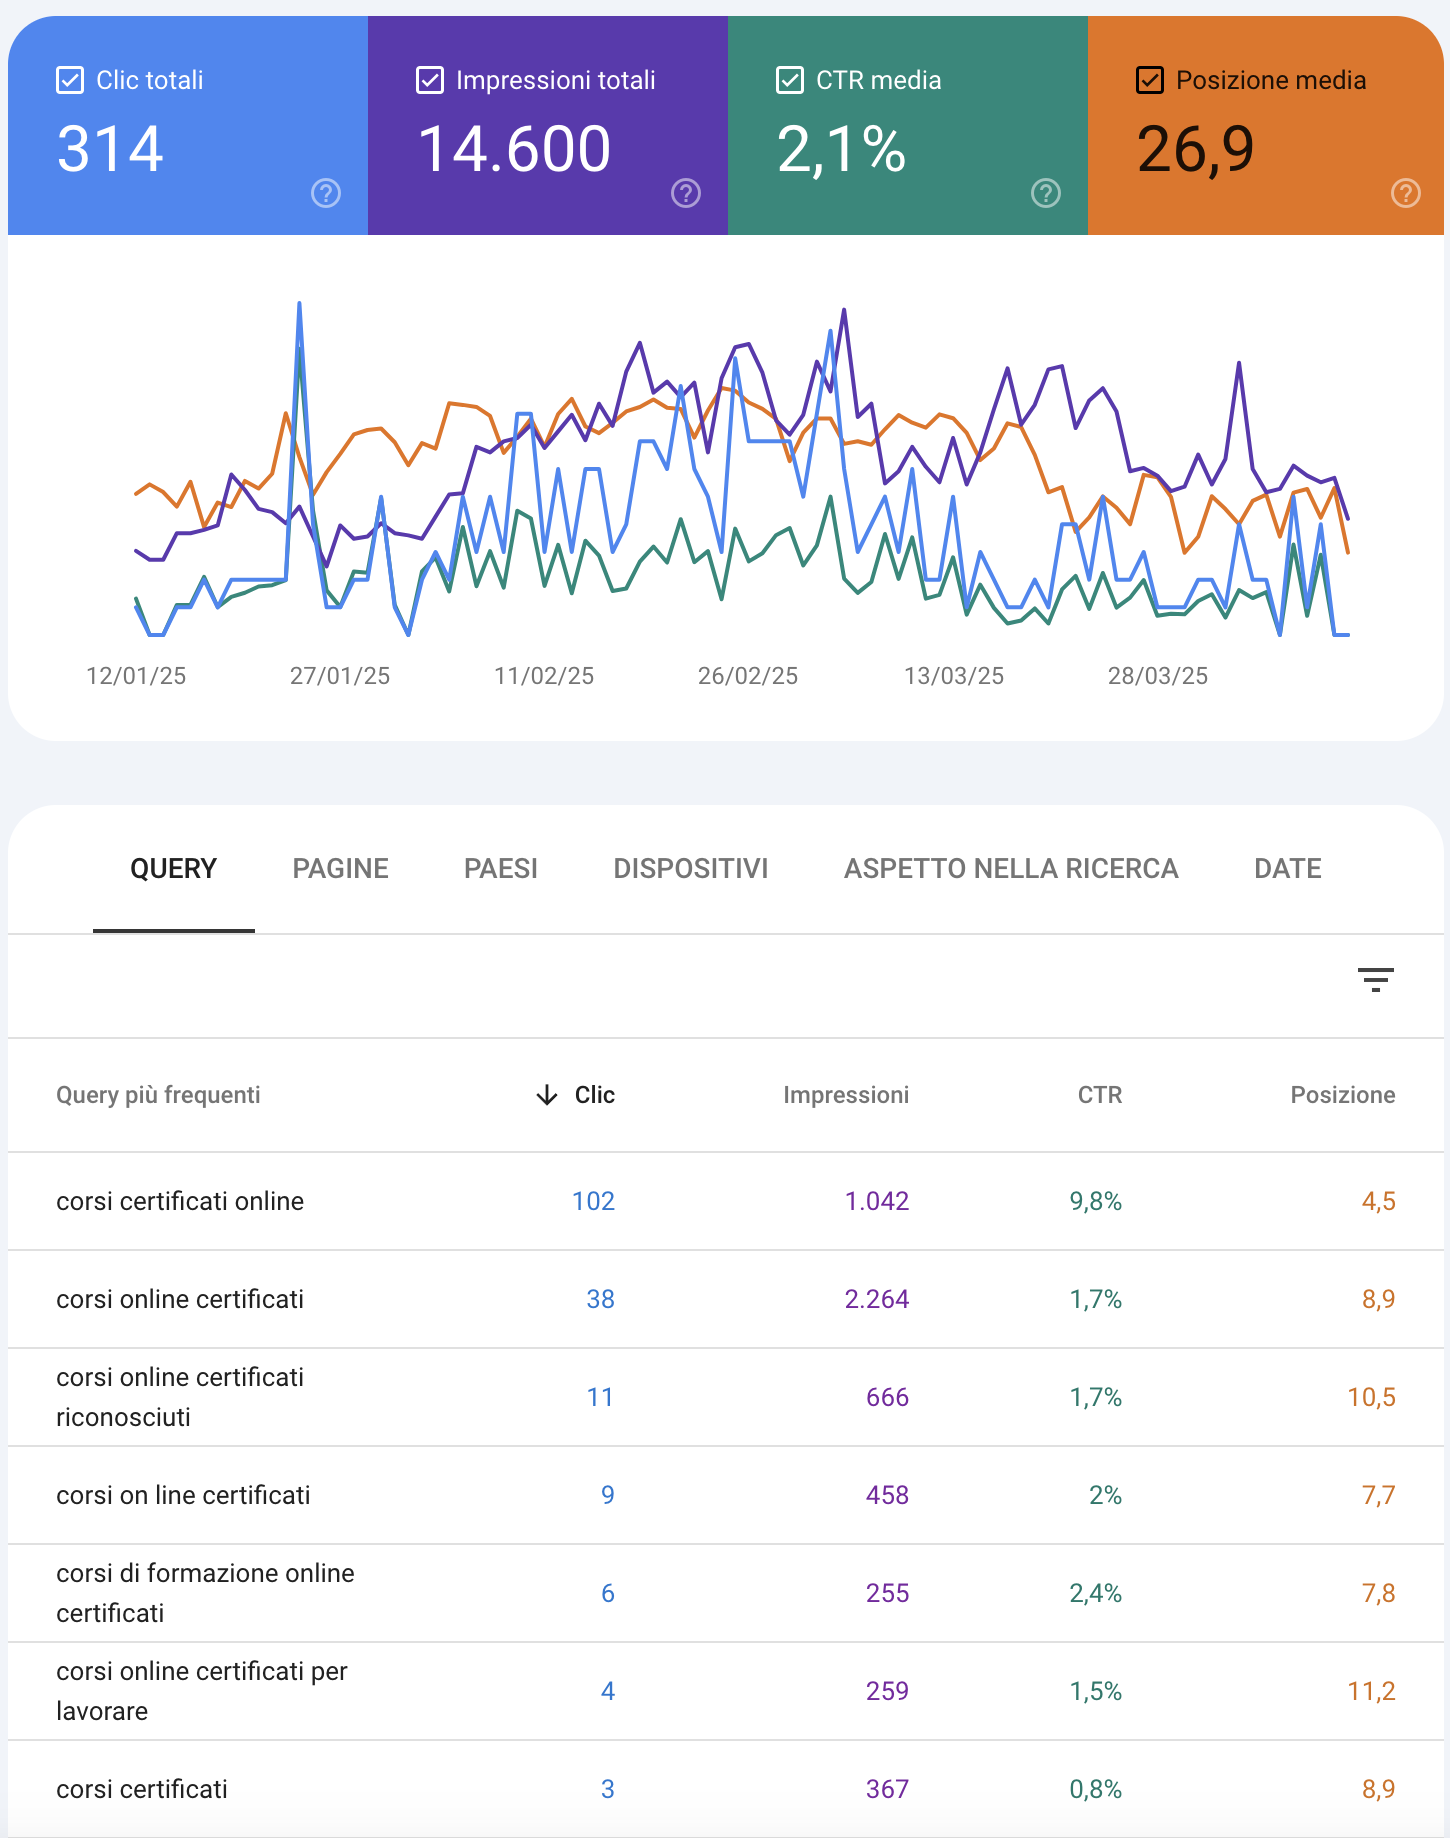The height and width of the screenshot is (1838, 1450).
Task: Click 'corsi on line certificati' row
Action: (183, 1495)
